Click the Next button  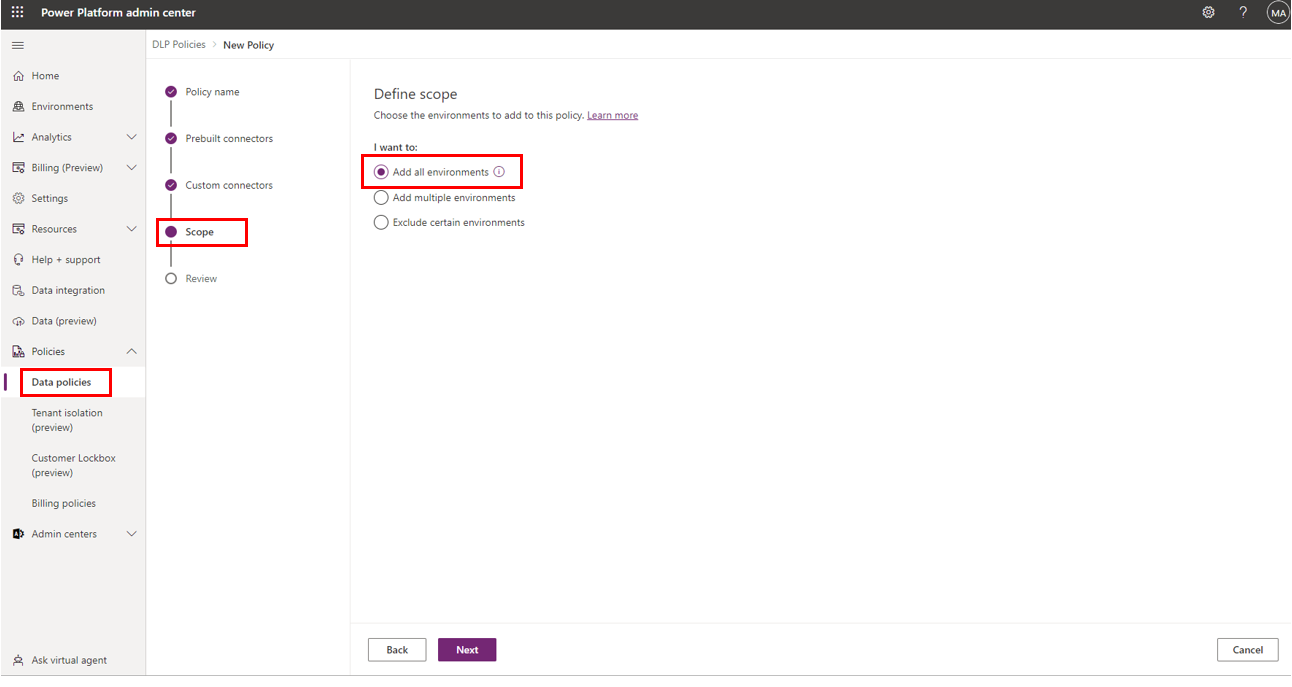467,650
